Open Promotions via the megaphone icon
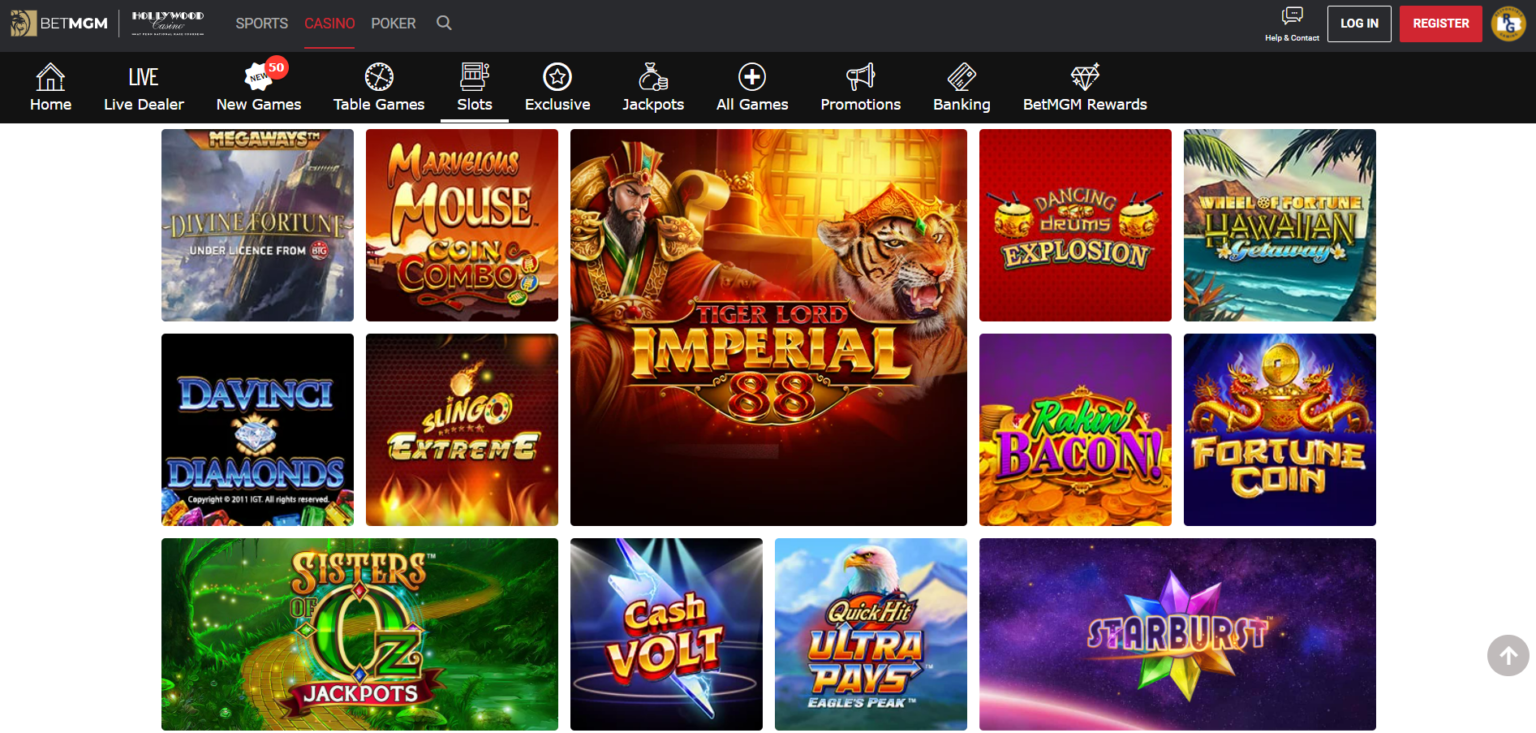The height and width of the screenshot is (733, 1536). coord(861,77)
